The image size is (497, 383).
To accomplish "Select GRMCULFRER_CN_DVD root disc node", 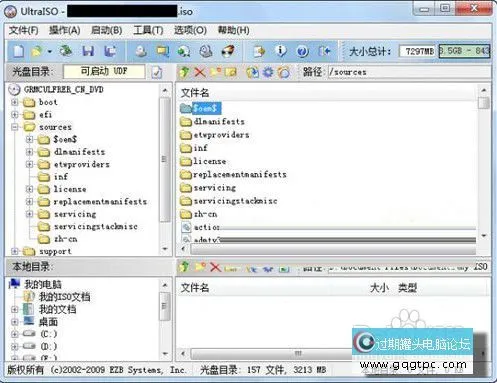I will [63, 90].
